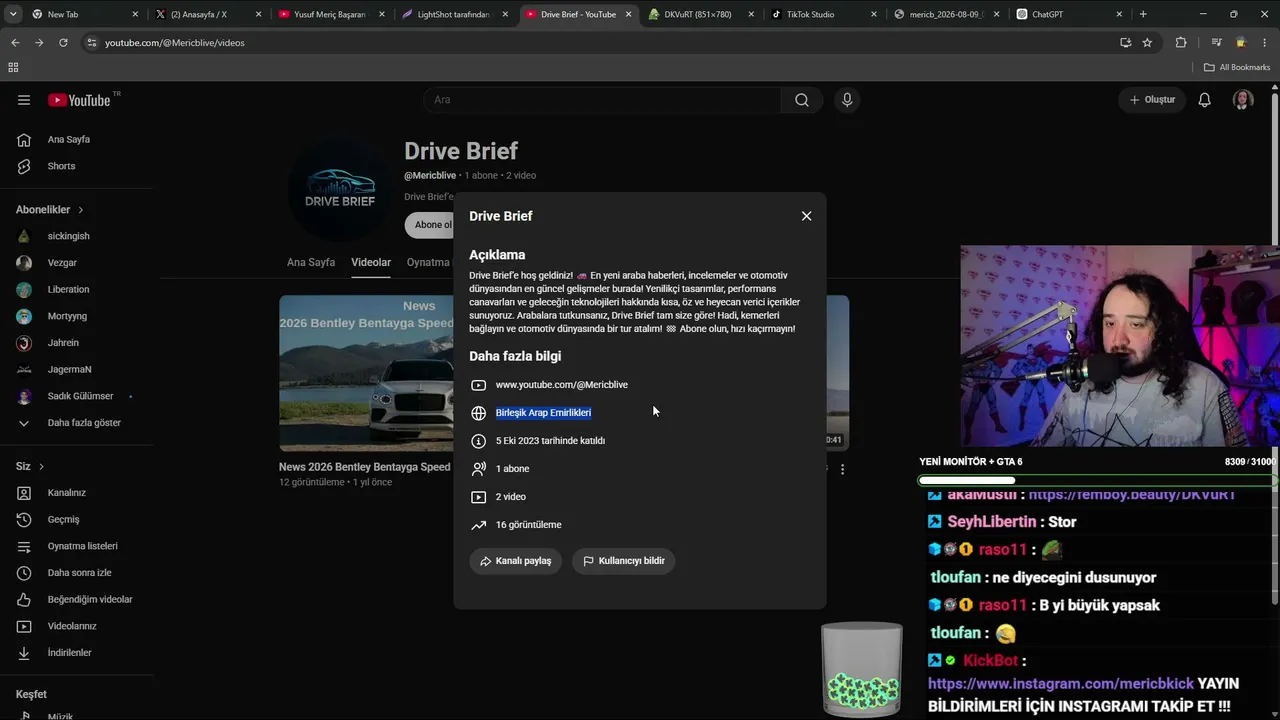Open Videolarınız in the sidebar
This screenshot has height=720, width=1280.
click(x=72, y=626)
